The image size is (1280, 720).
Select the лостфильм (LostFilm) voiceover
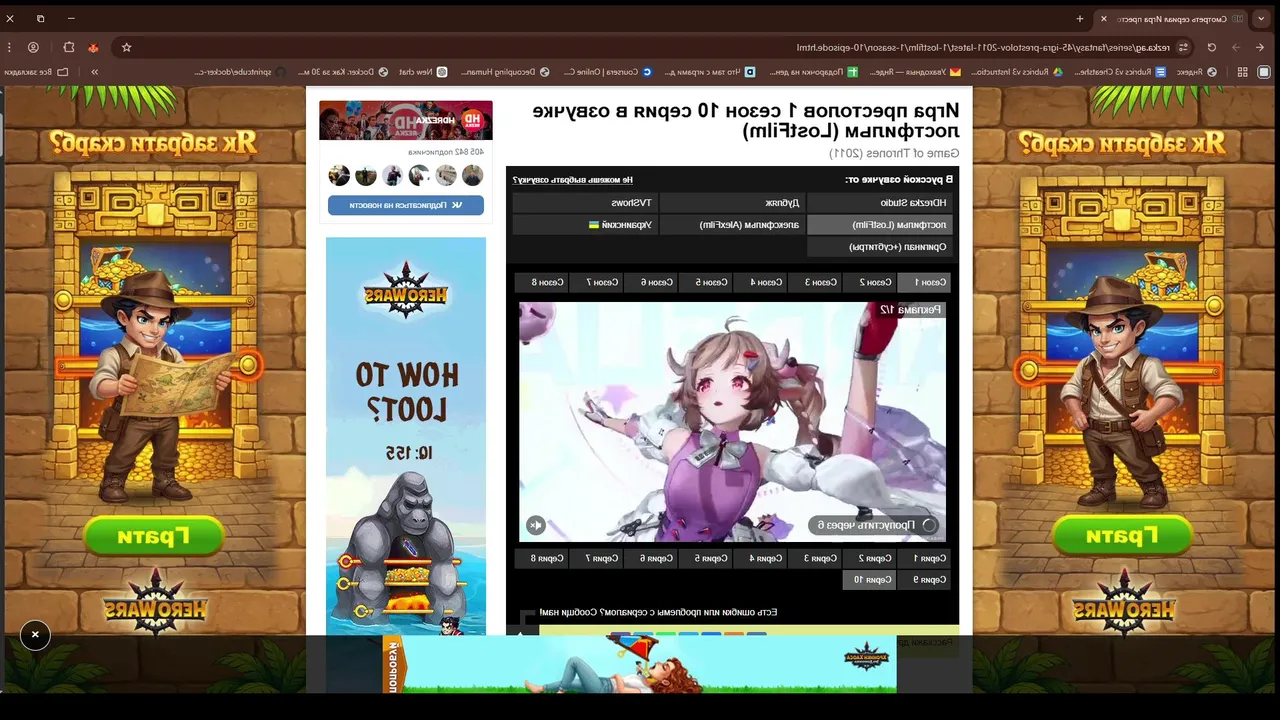[880, 224]
